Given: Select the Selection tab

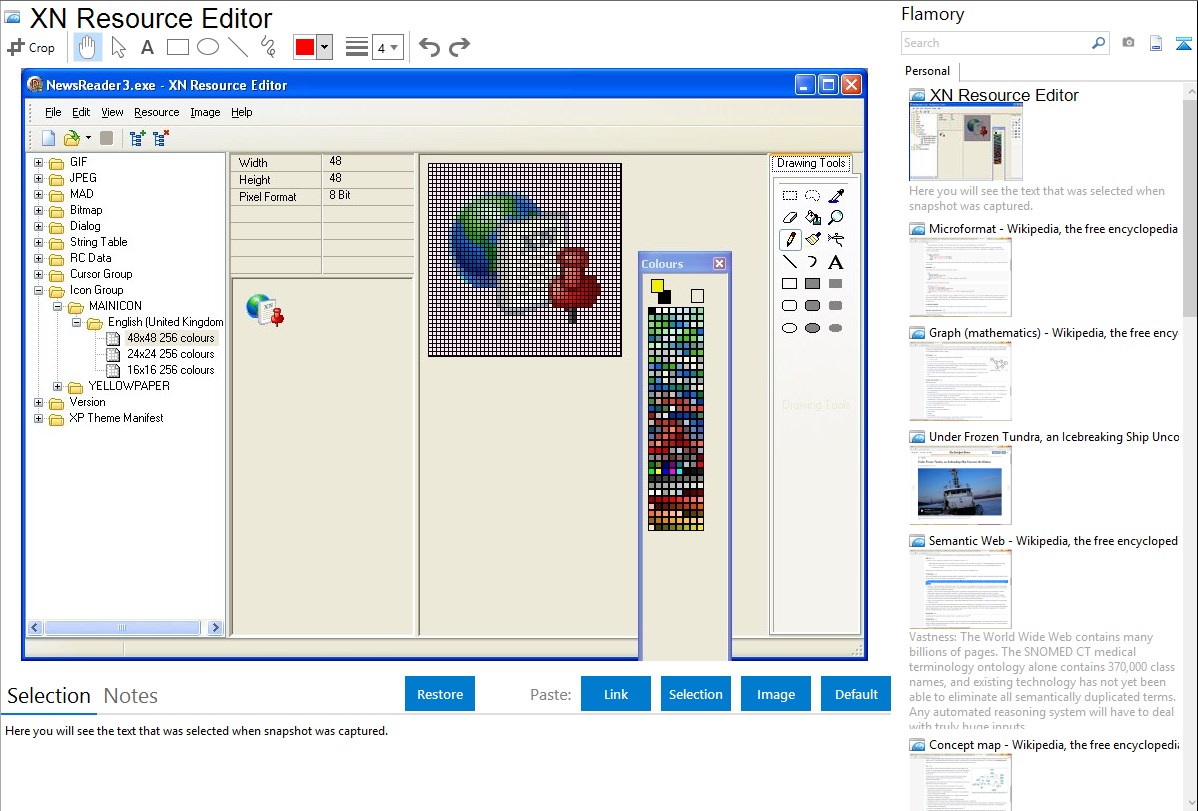Looking at the screenshot, I should (49, 696).
